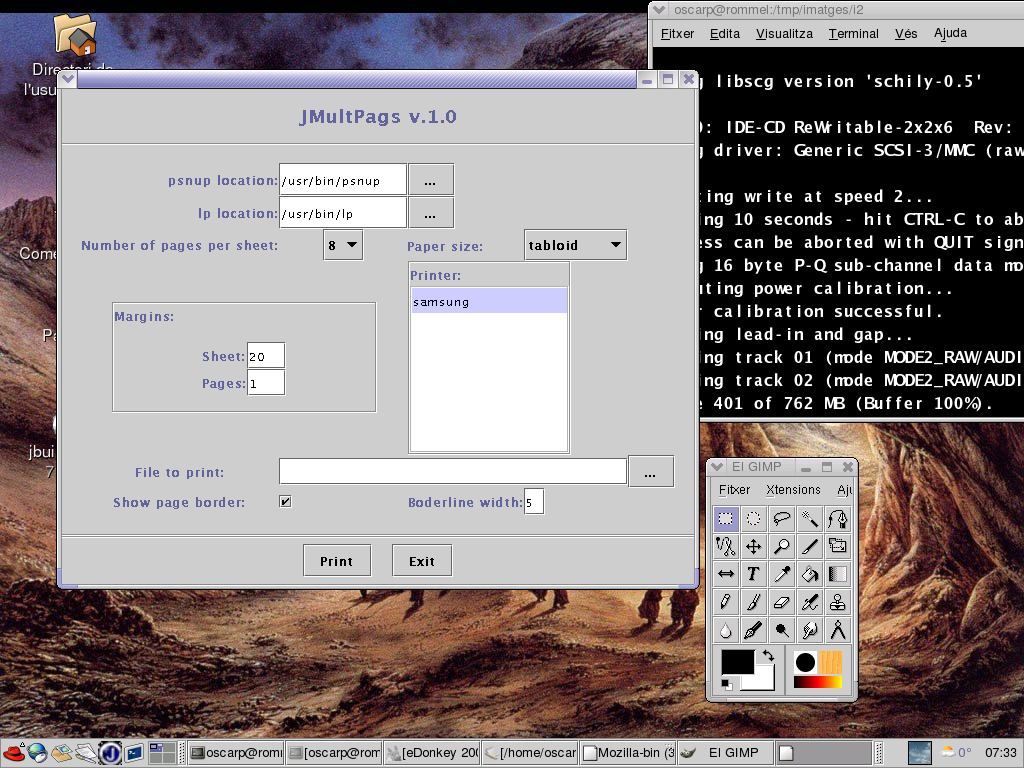This screenshot has width=1024, height=768.
Task: Select the Transform tool in GIMP
Action: click(838, 547)
